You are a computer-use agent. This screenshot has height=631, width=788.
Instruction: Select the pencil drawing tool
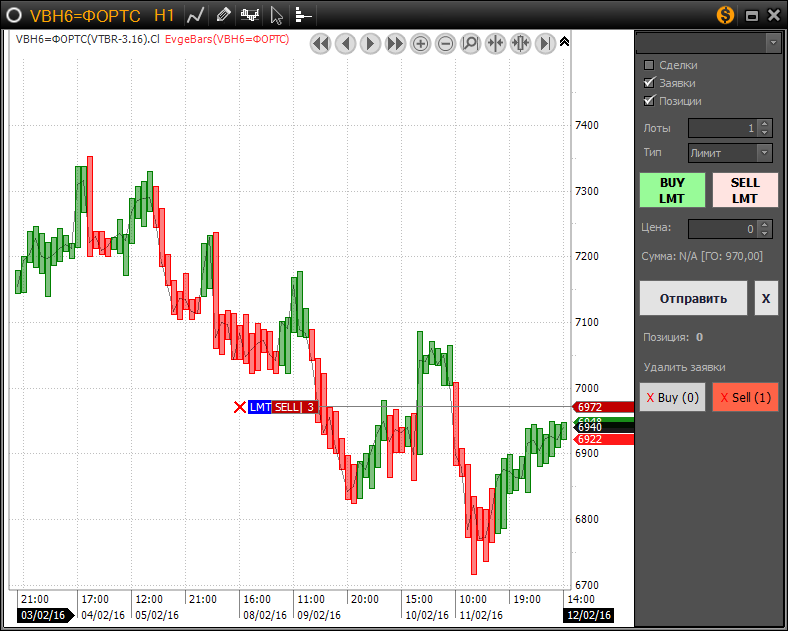coord(223,15)
